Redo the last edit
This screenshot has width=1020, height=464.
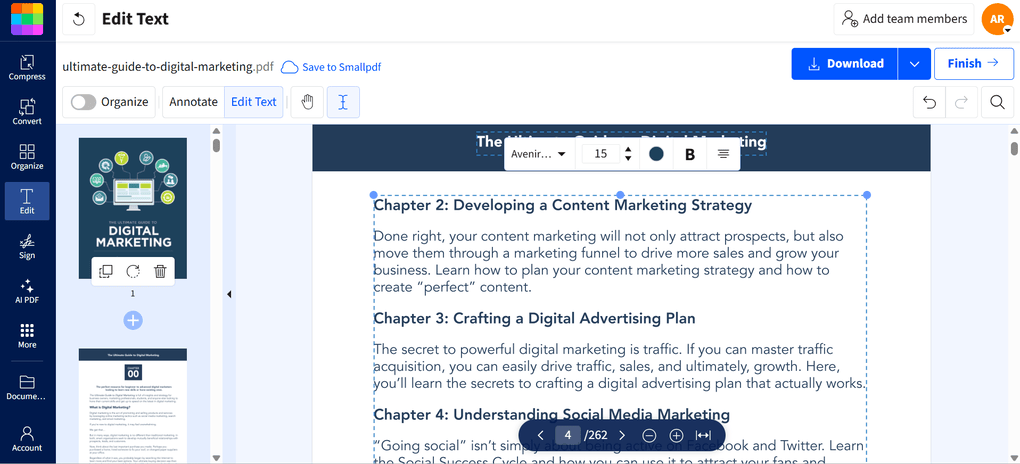961,102
